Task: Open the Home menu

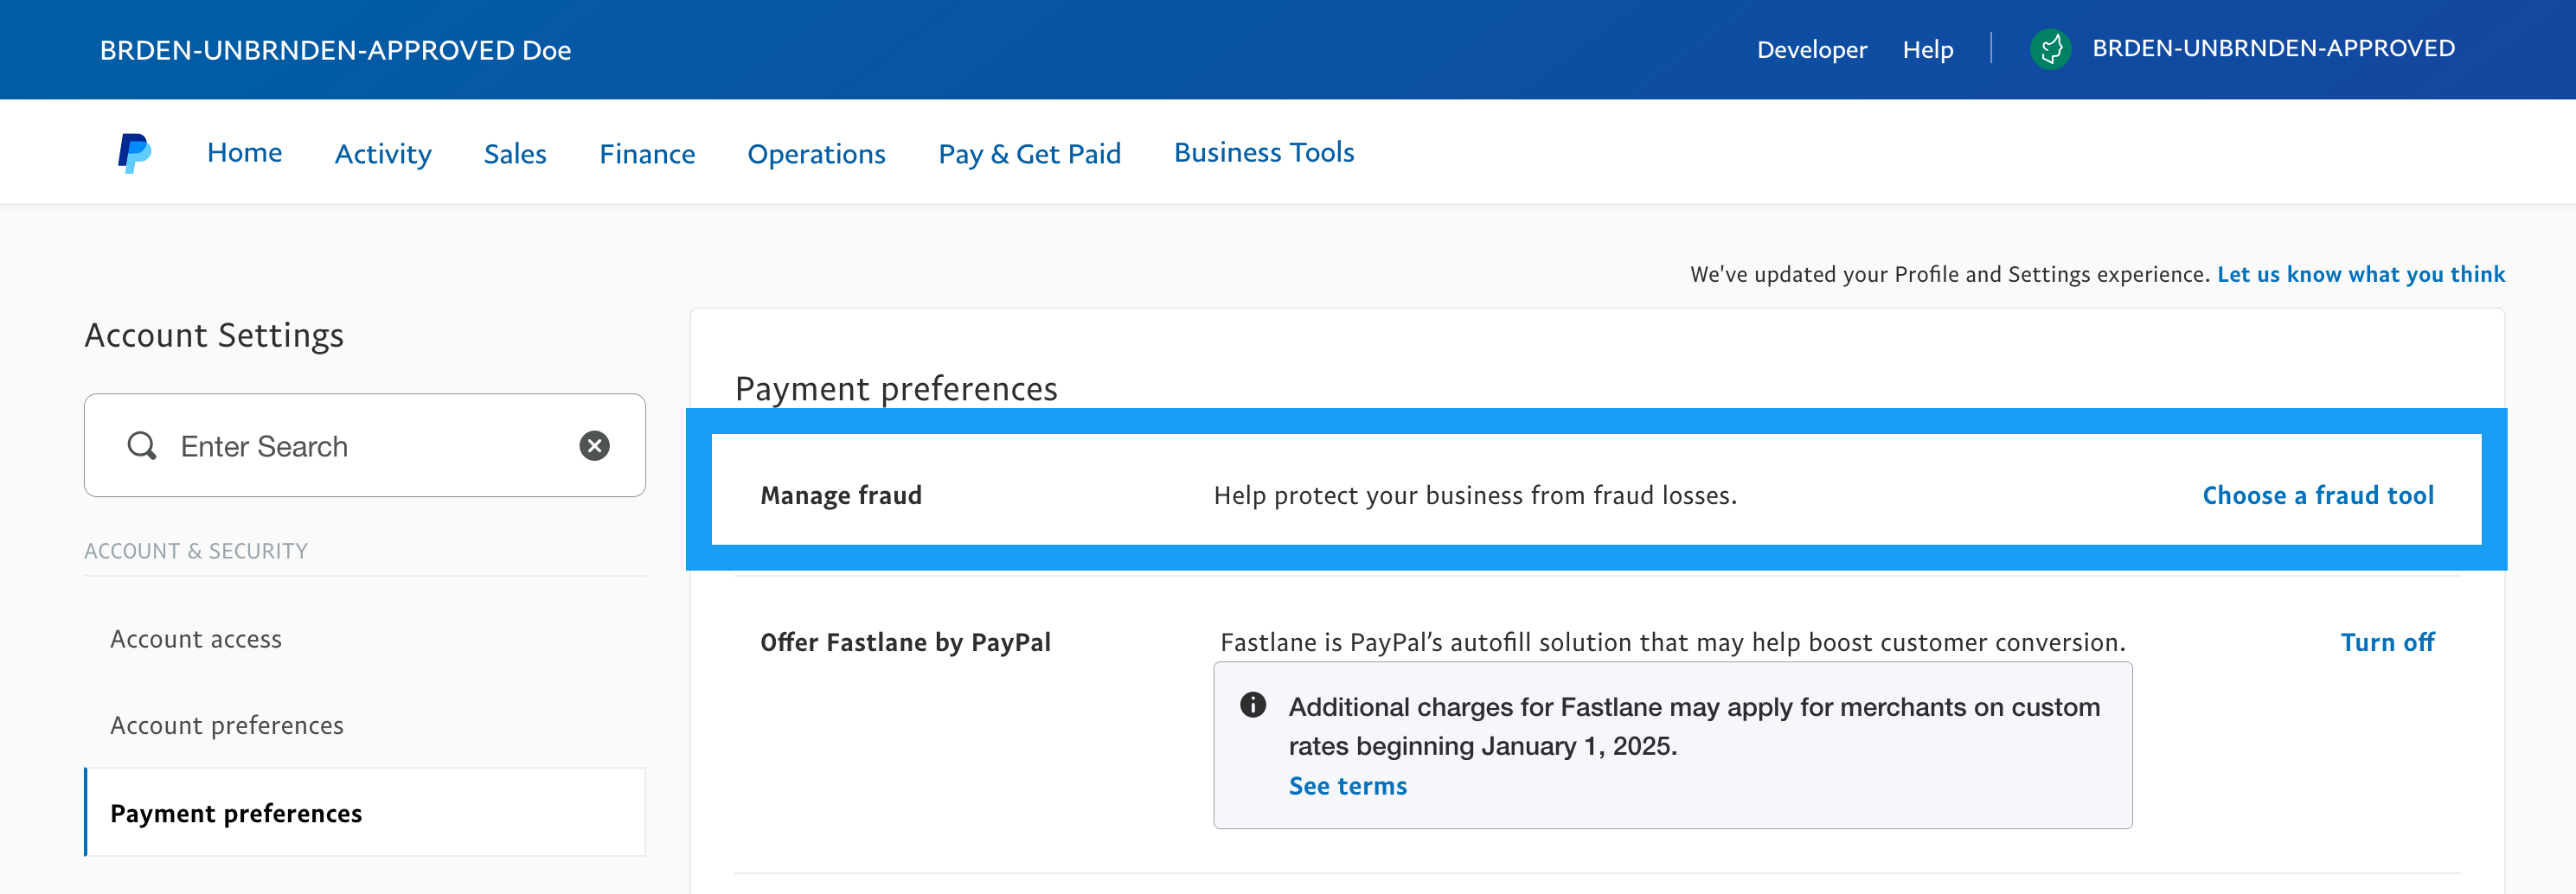Action: (244, 153)
